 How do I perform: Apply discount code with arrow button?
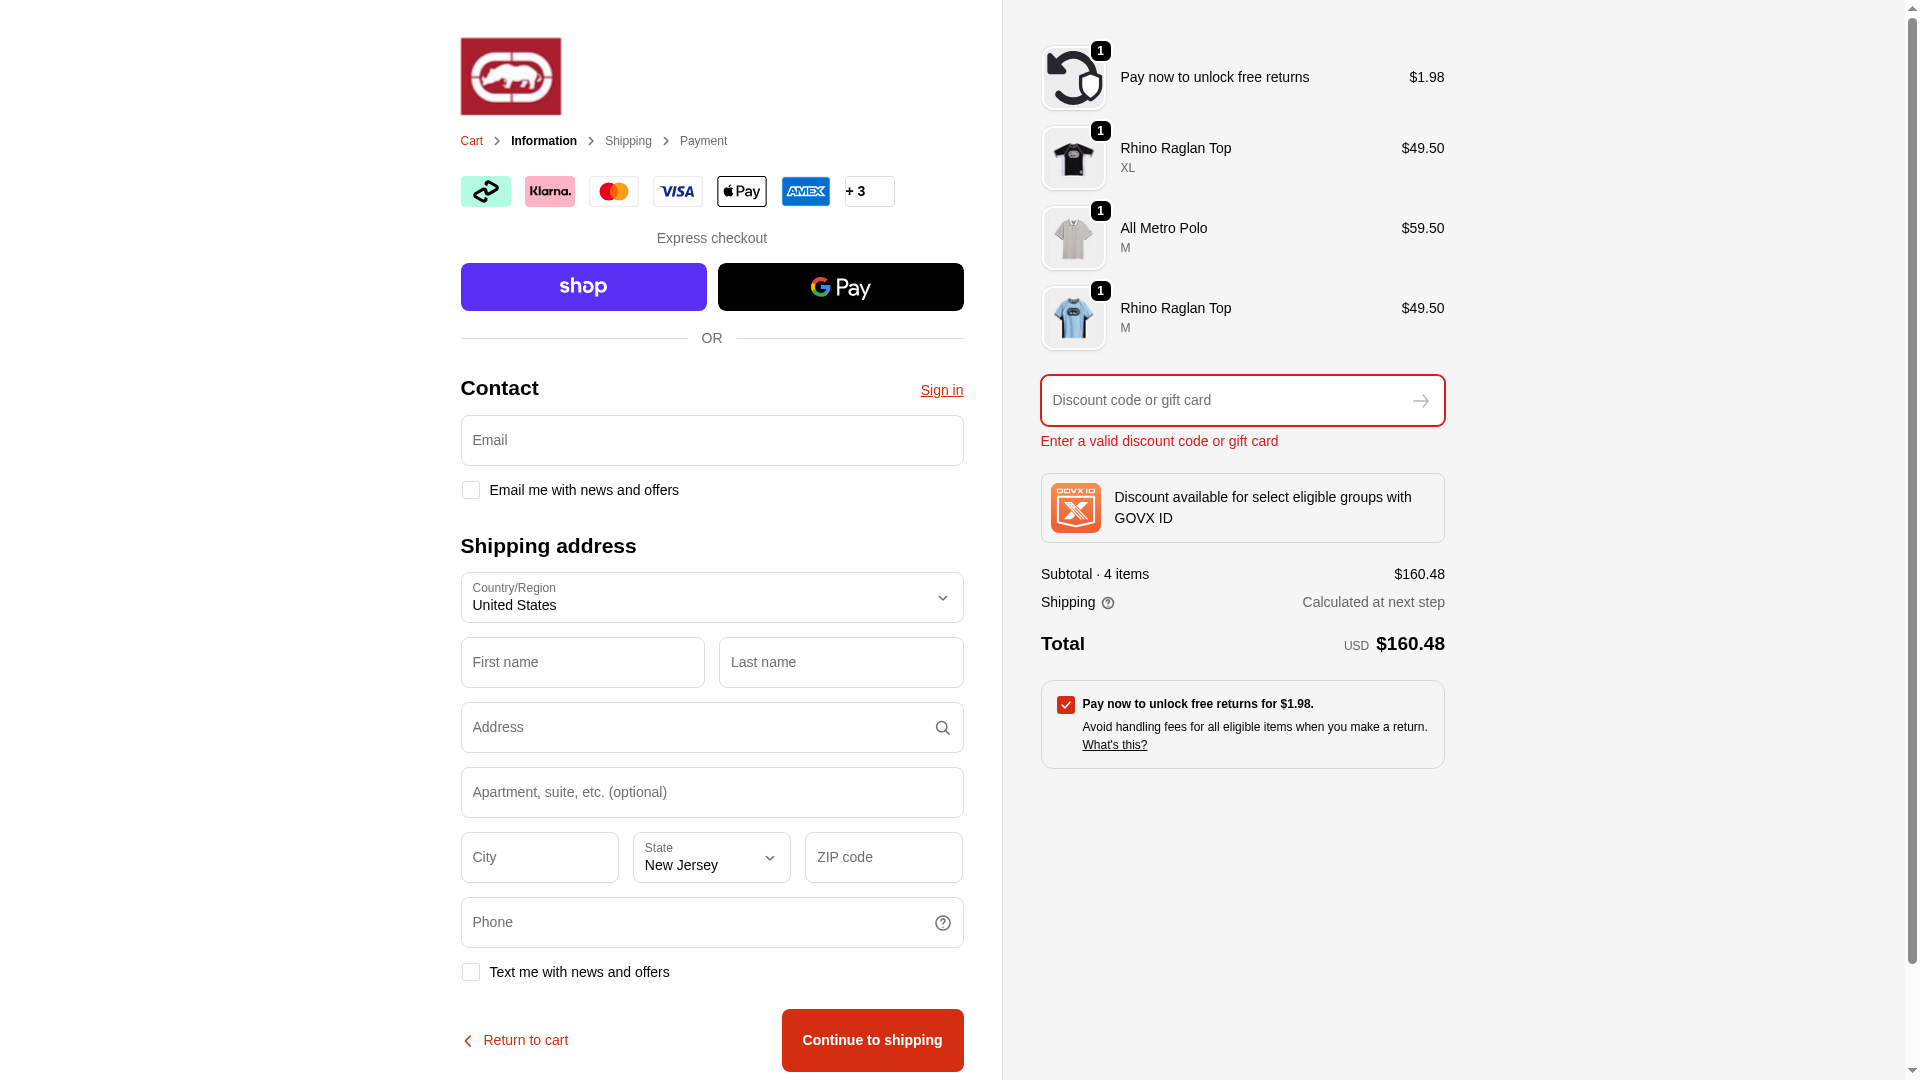click(1420, 401)
